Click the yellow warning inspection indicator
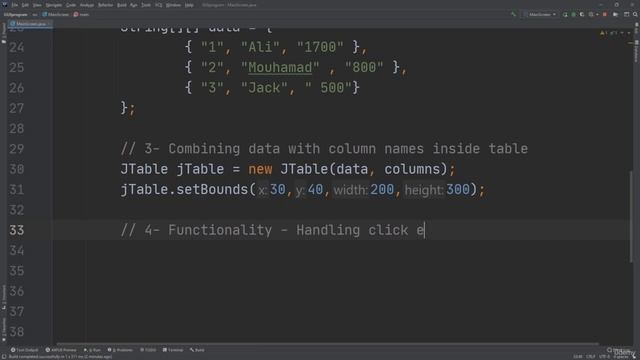The image size is (640, 360). pyautogui.click(x=603, y=33)
